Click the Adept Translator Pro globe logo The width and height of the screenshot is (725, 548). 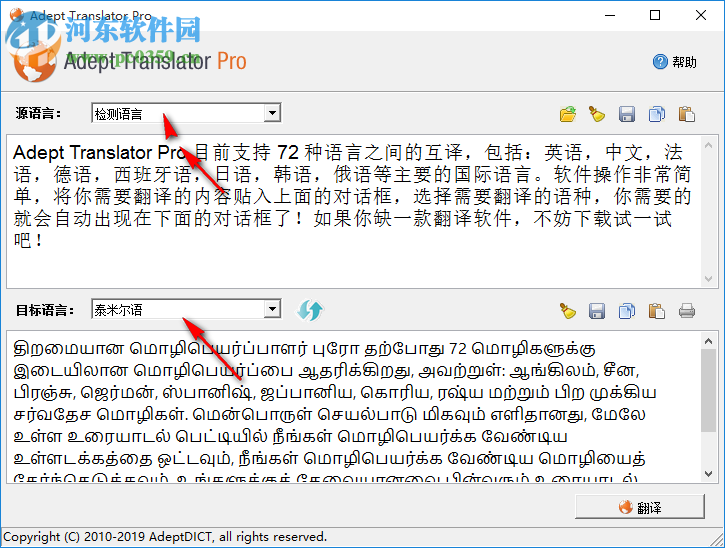[x=33, y=60]
